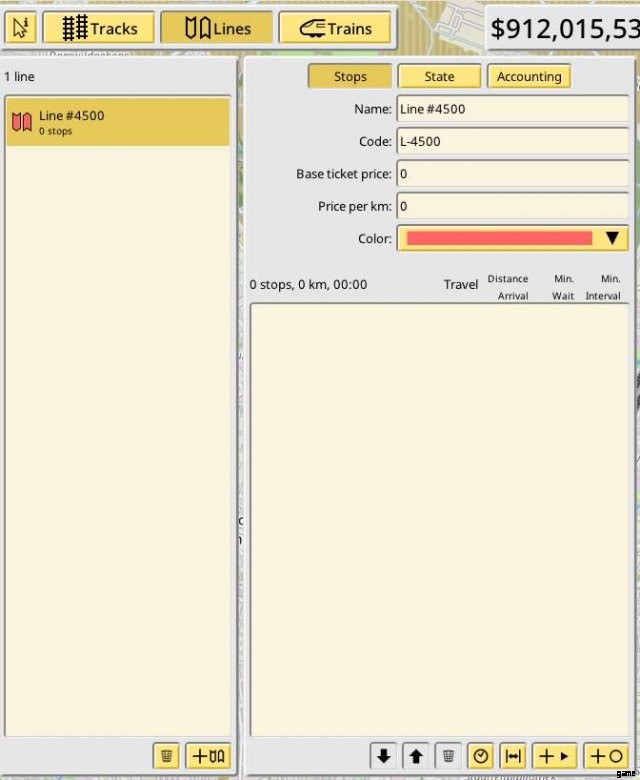Click the distance width arrows icon
This screenshot has height=780, width=640.
pyautogui.click(x=513, y=756)
